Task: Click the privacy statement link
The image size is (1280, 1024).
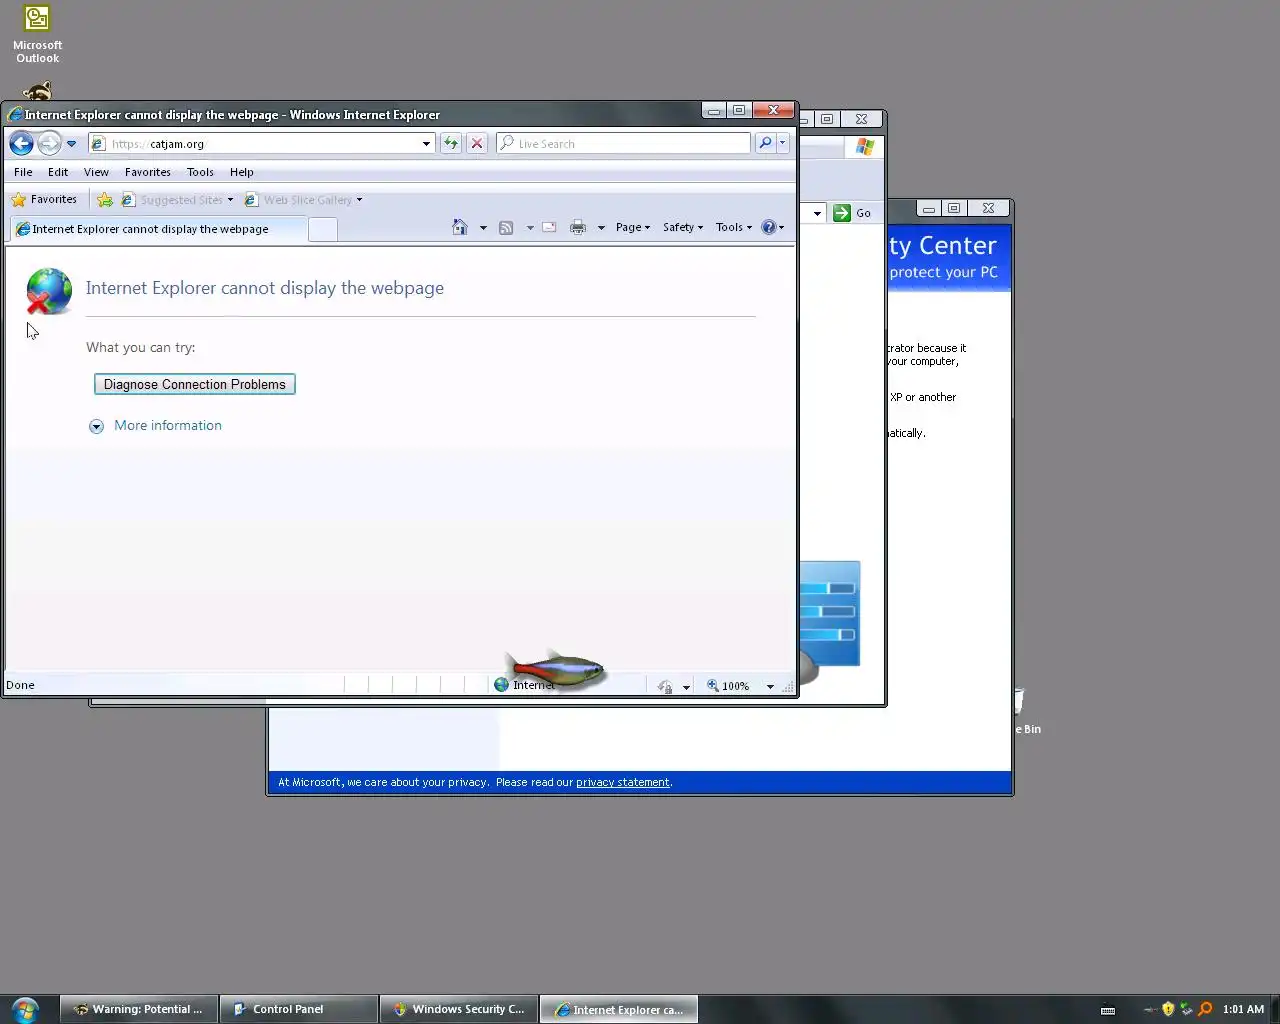Action: pyautogui.click(x=623, y=782)
